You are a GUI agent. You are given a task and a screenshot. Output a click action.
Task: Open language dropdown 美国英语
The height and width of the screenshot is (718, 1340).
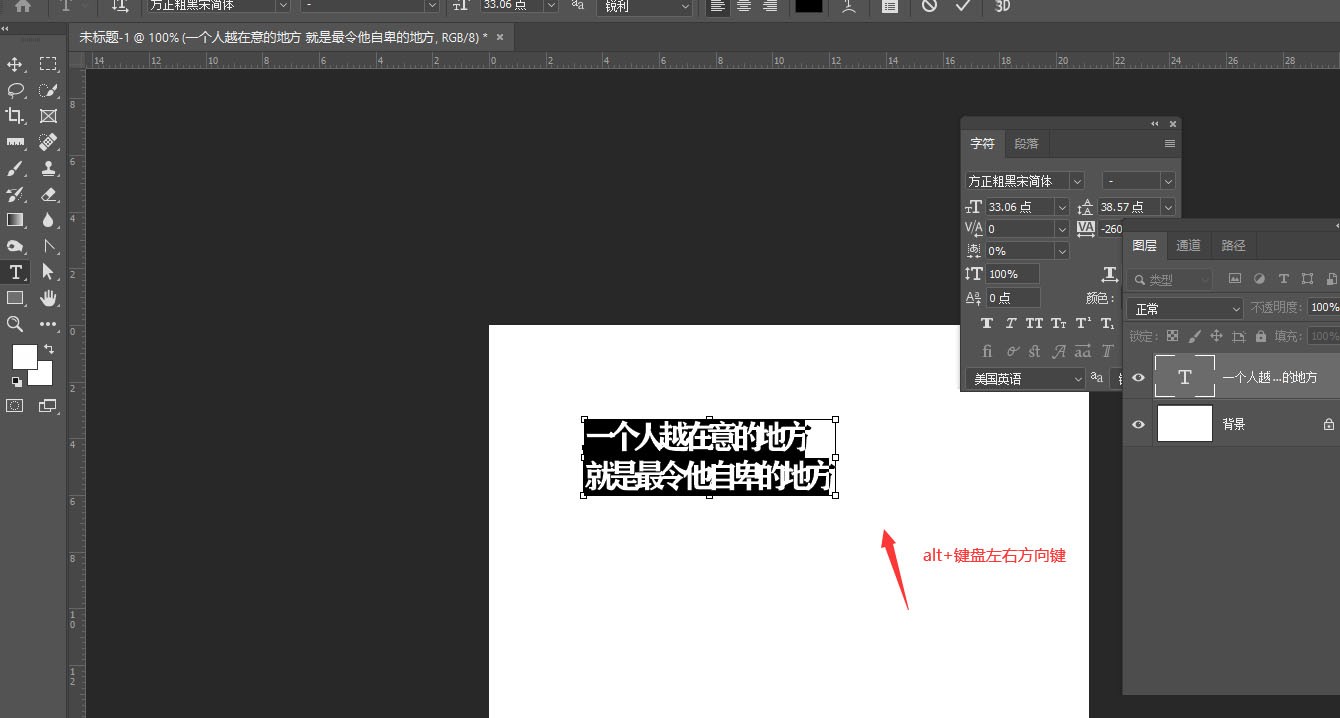click(x=1025, y=379)
